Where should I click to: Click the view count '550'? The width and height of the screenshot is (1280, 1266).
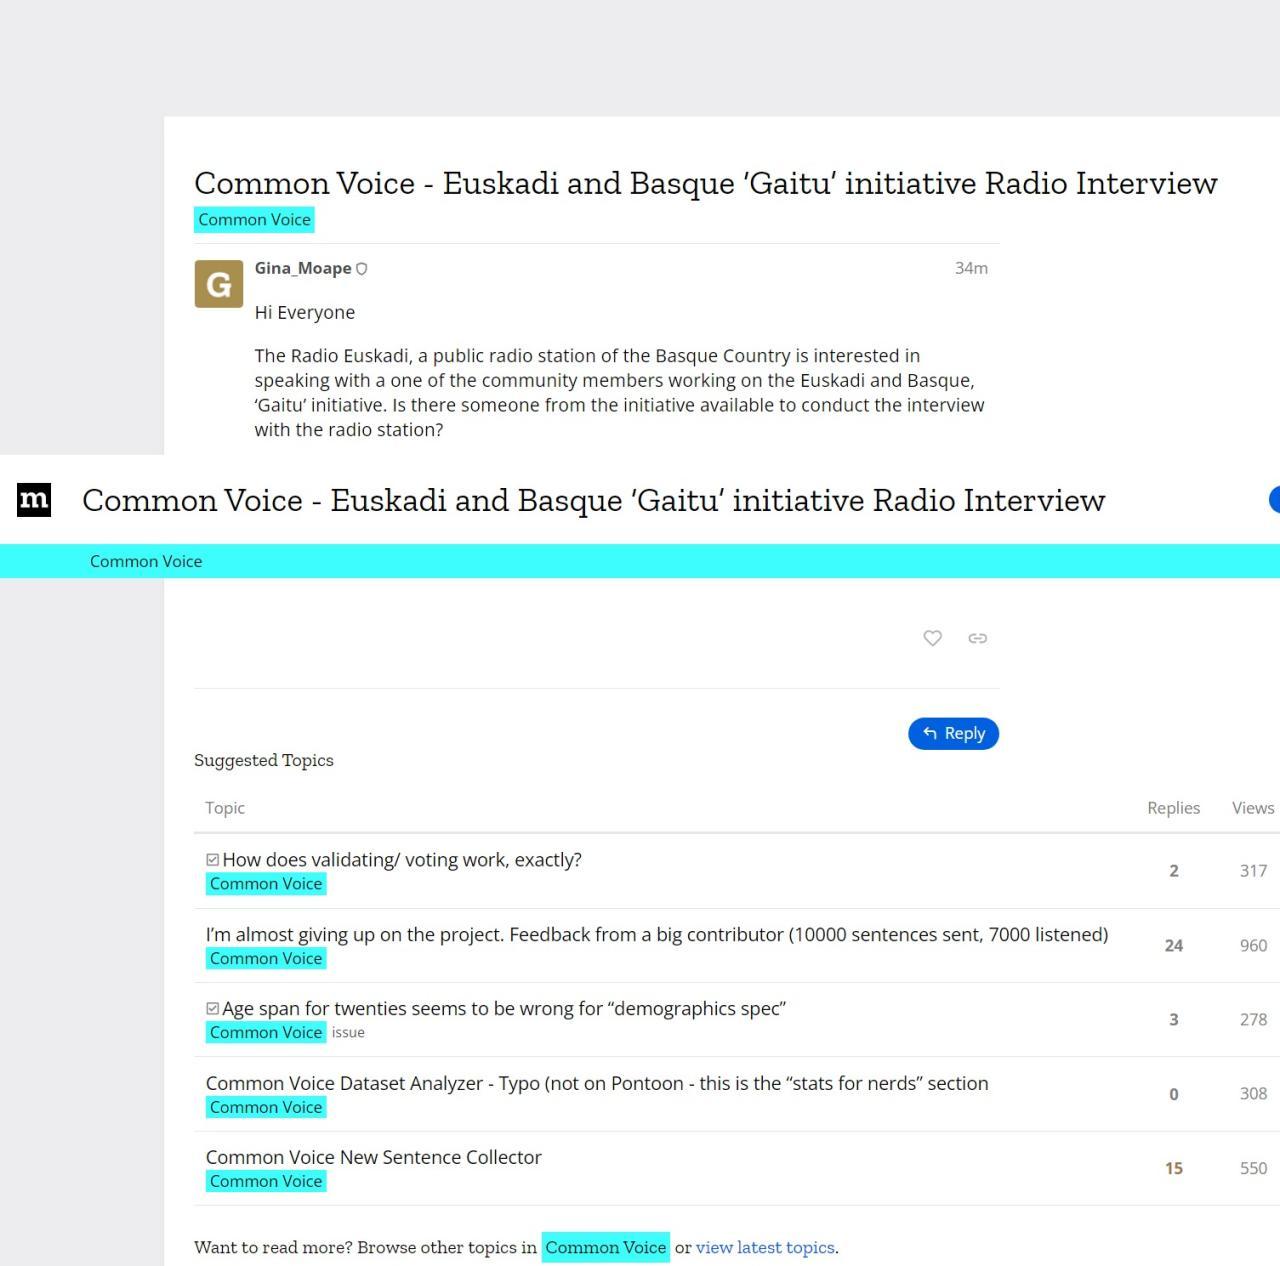coord(1253,1168)
